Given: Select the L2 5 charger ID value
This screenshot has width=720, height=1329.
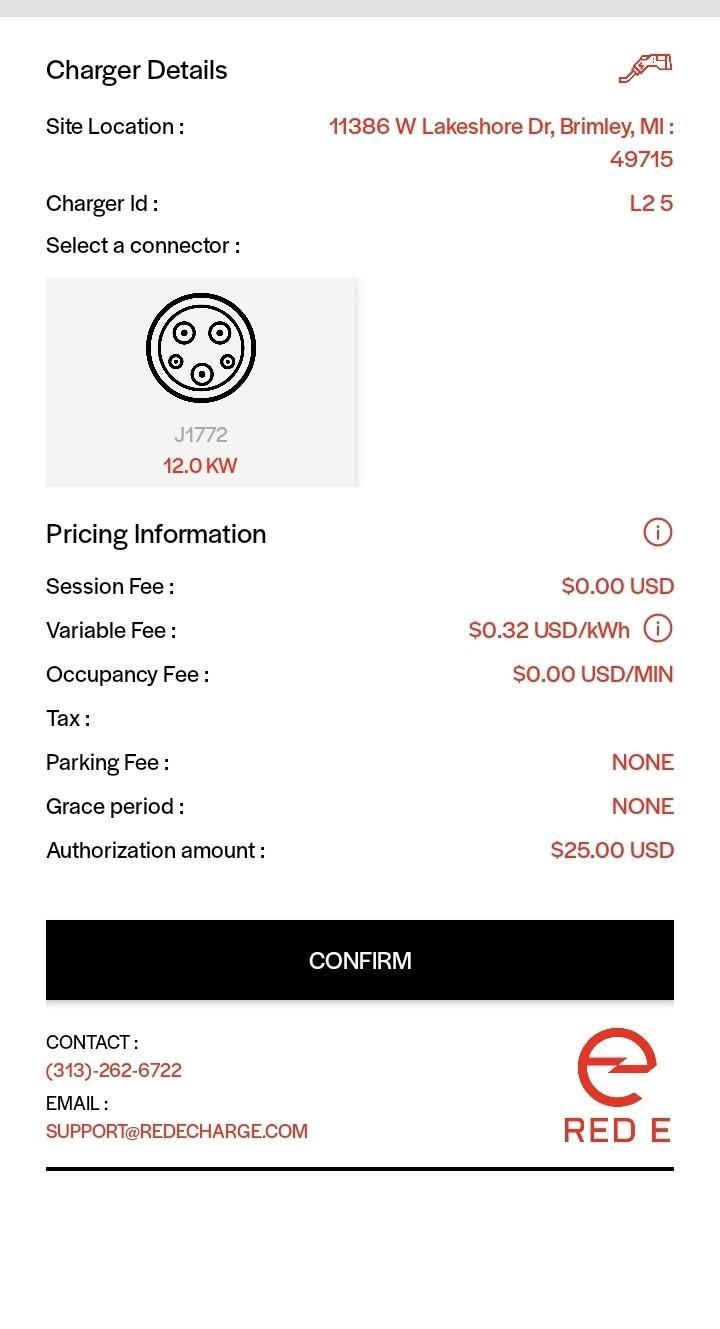Looking at the screenshot, I should 651,203.
